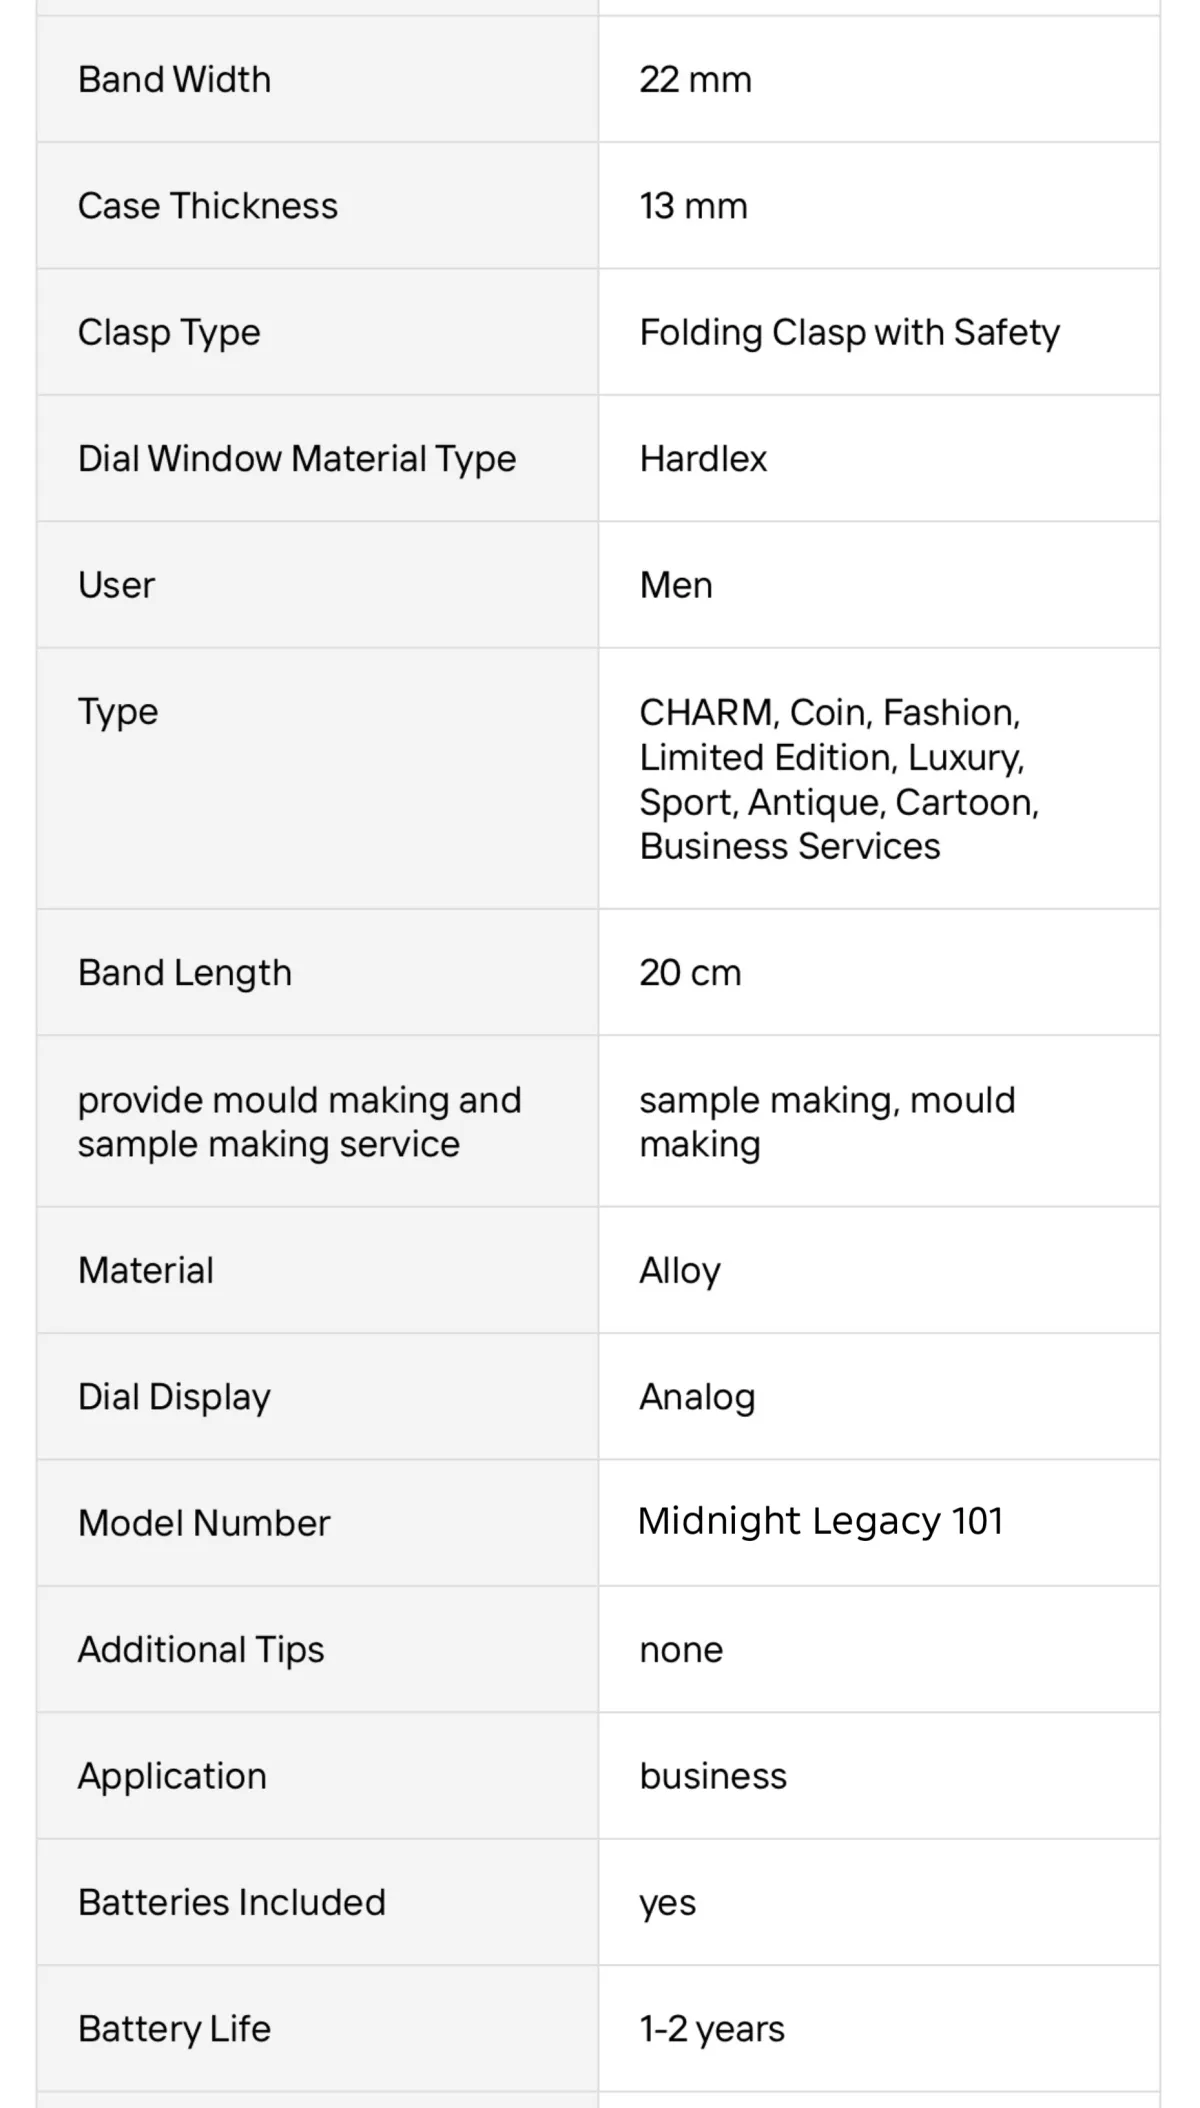
Task: Select Folding Clasp with Safety text
Action: pos(849,333)
